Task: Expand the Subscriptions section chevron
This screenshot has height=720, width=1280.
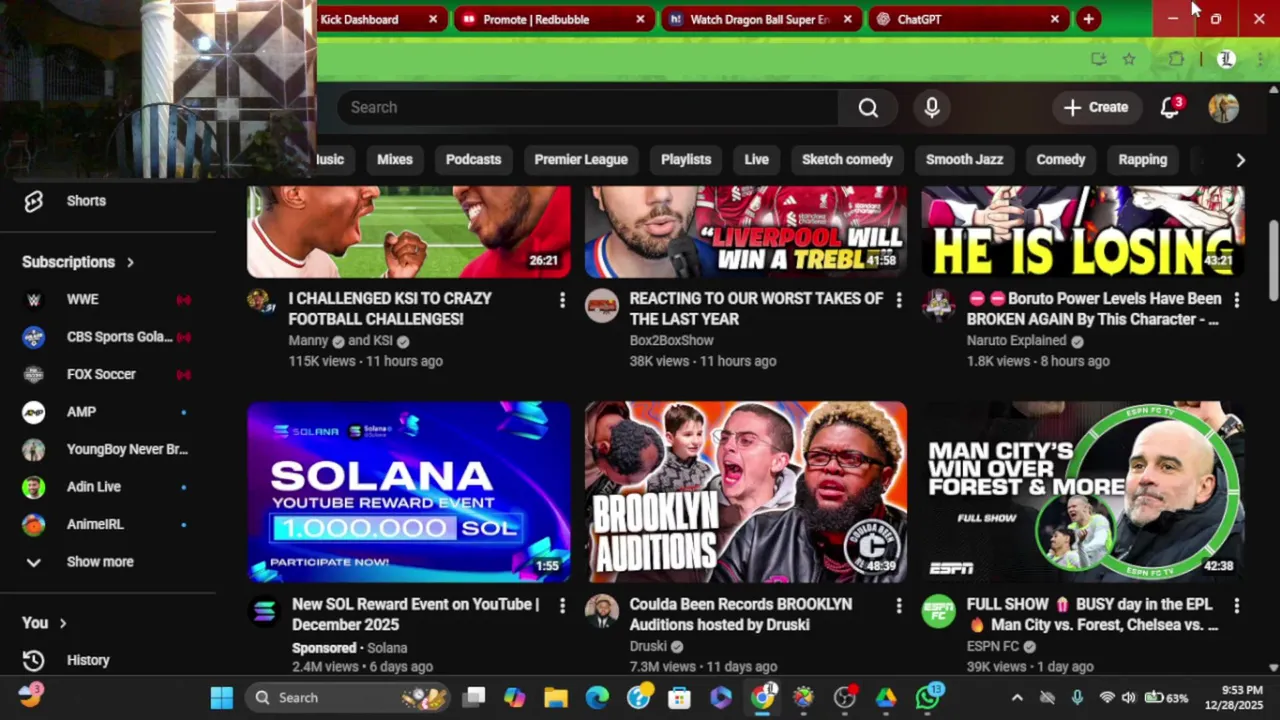Action: pos(130,262)
